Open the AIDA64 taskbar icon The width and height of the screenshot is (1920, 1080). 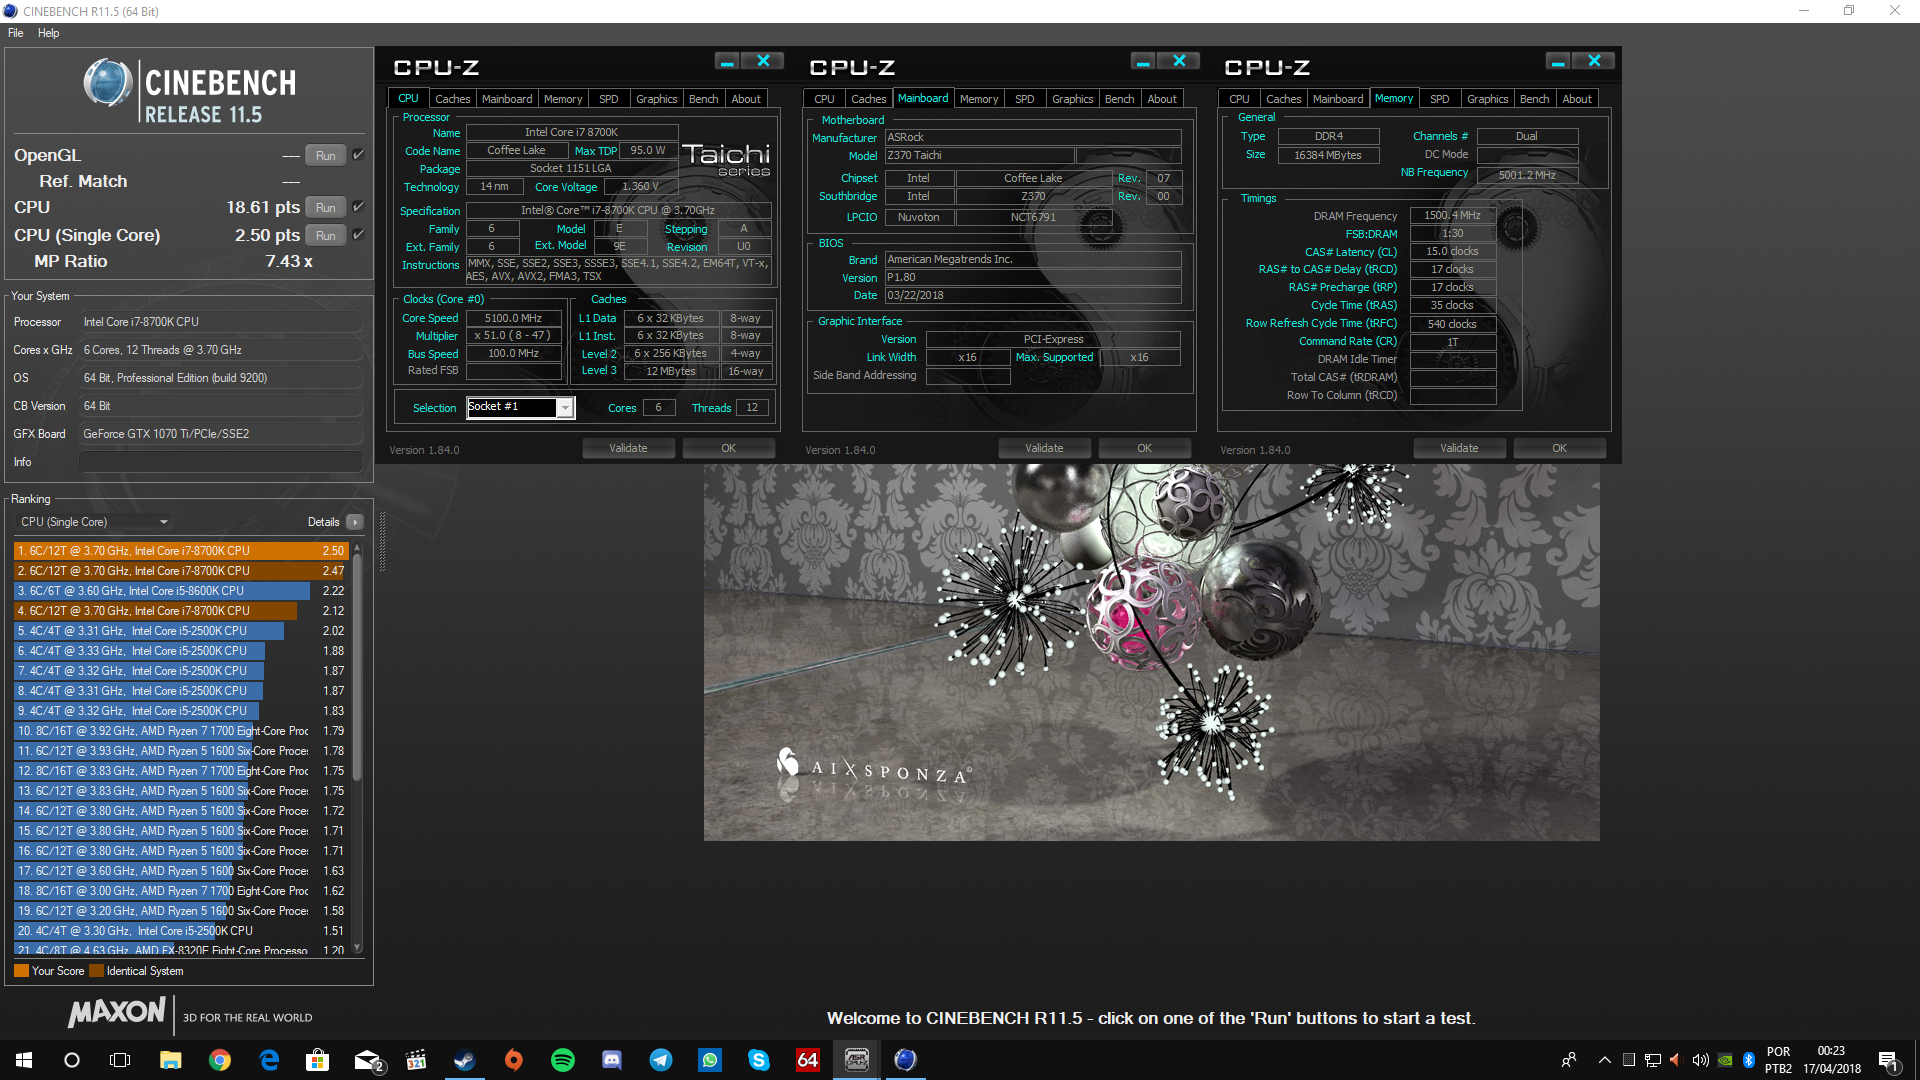click(x=807, y=1060)
